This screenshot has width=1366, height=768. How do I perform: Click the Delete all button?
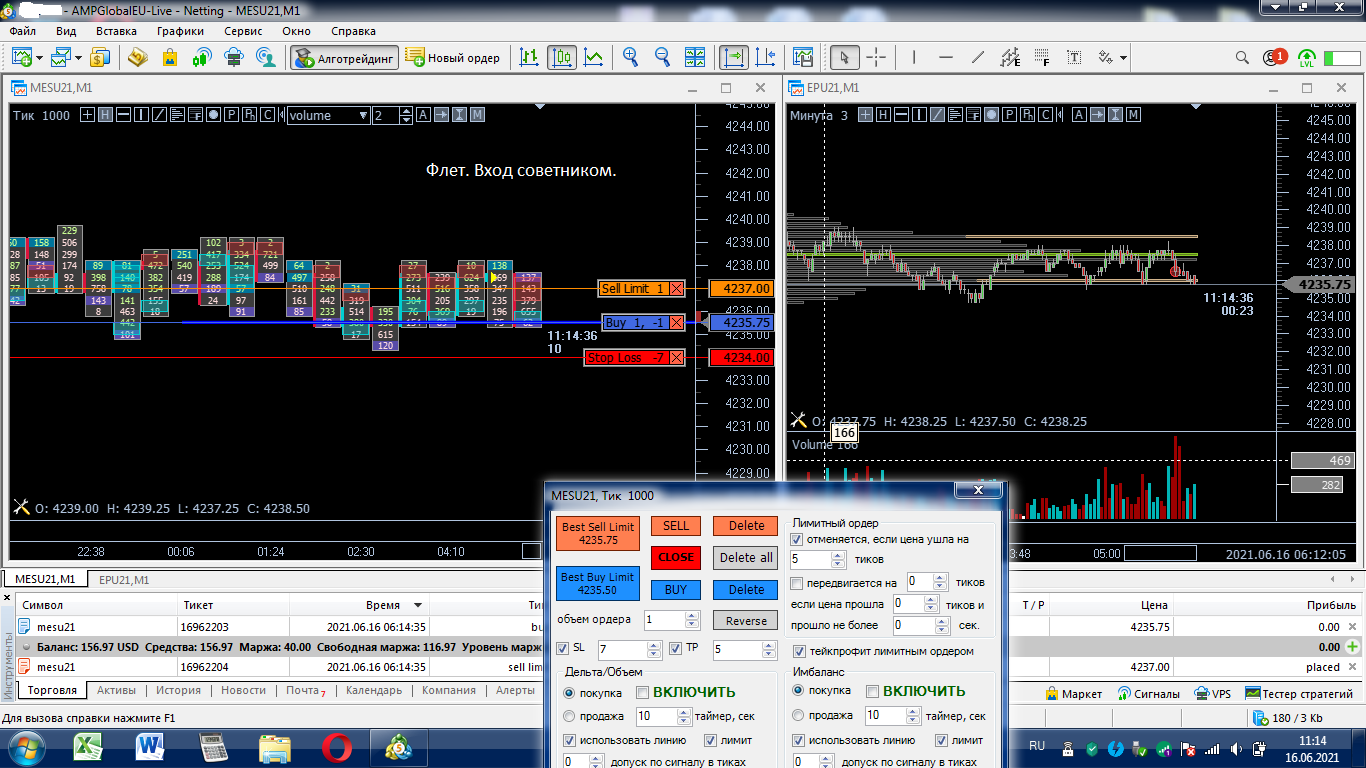point(746,557)
